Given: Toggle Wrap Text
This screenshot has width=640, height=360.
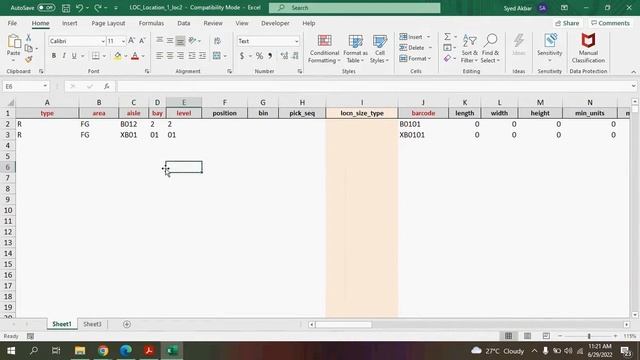Looking at the screenshot, I should (217, 40).
